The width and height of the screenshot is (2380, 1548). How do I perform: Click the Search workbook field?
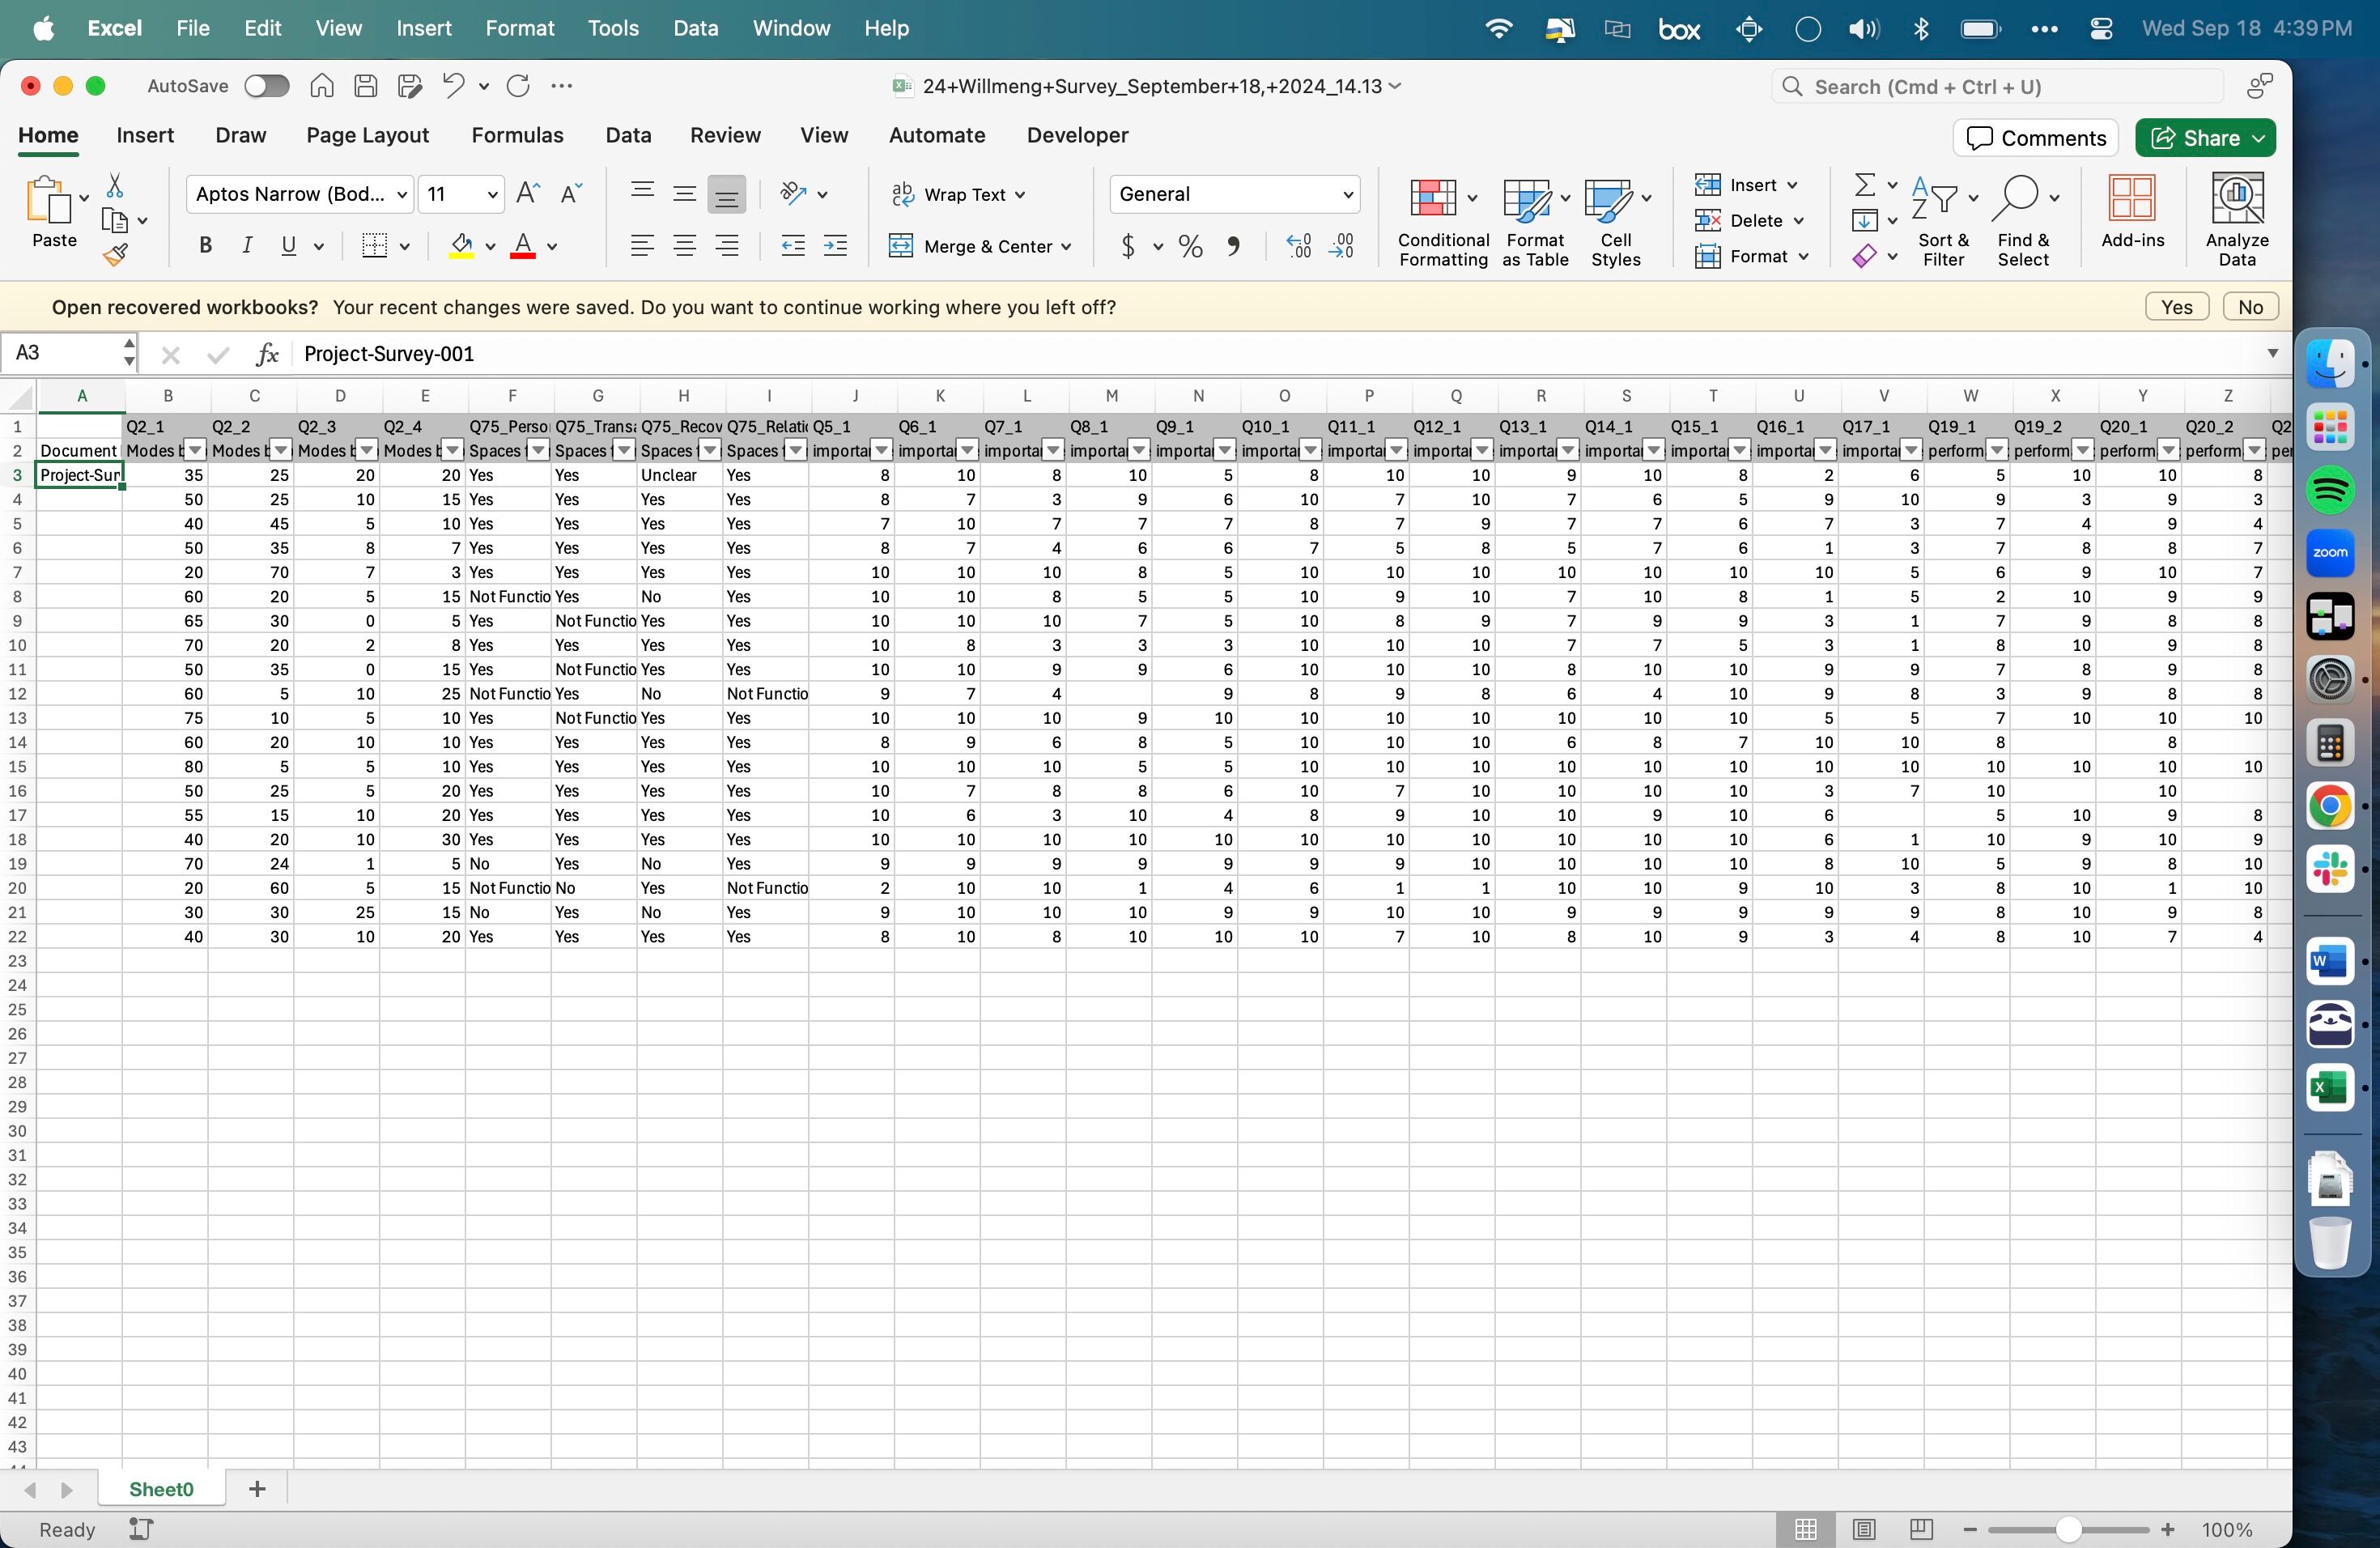tap(1996, 87)
